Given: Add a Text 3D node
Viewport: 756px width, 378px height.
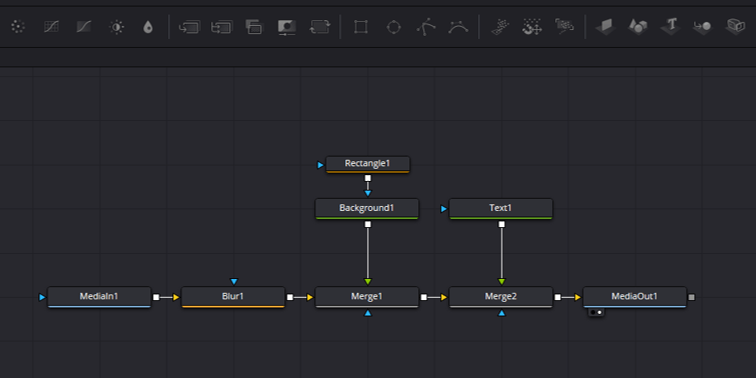Looking at the screenshot, I should click(671, 27).
